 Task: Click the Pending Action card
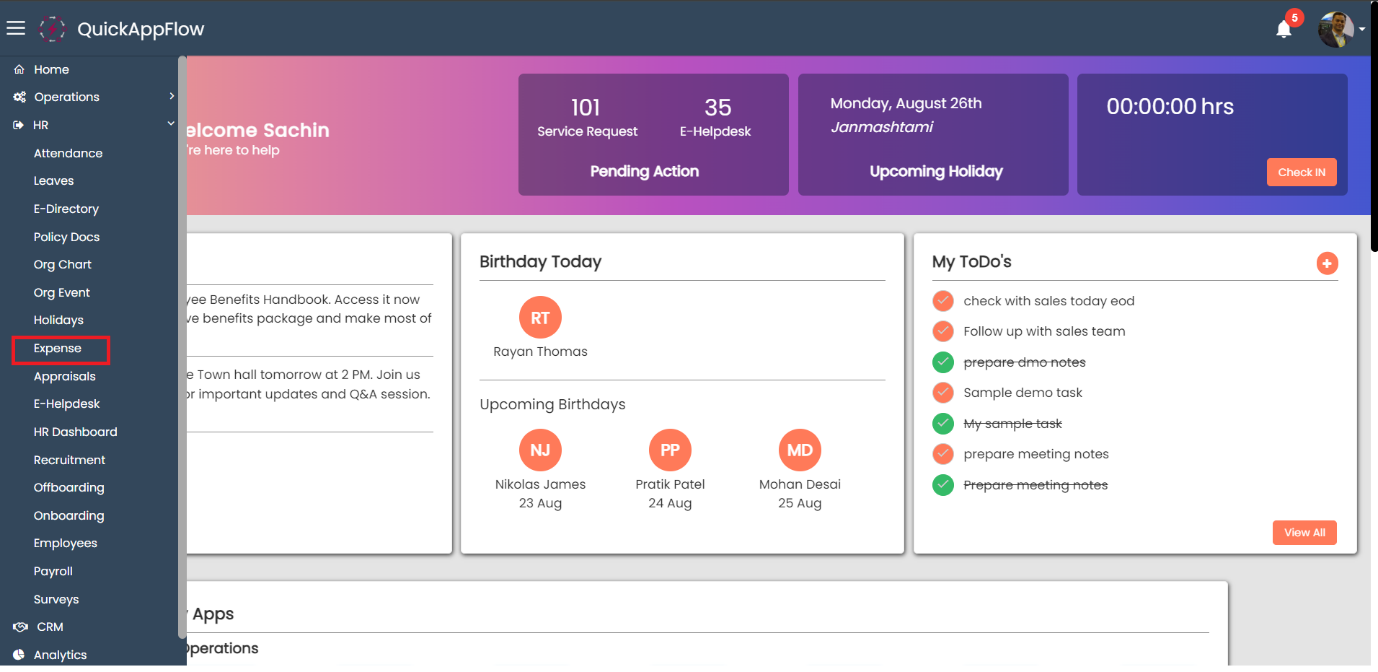pyautogui.click(x=652, y=135)
